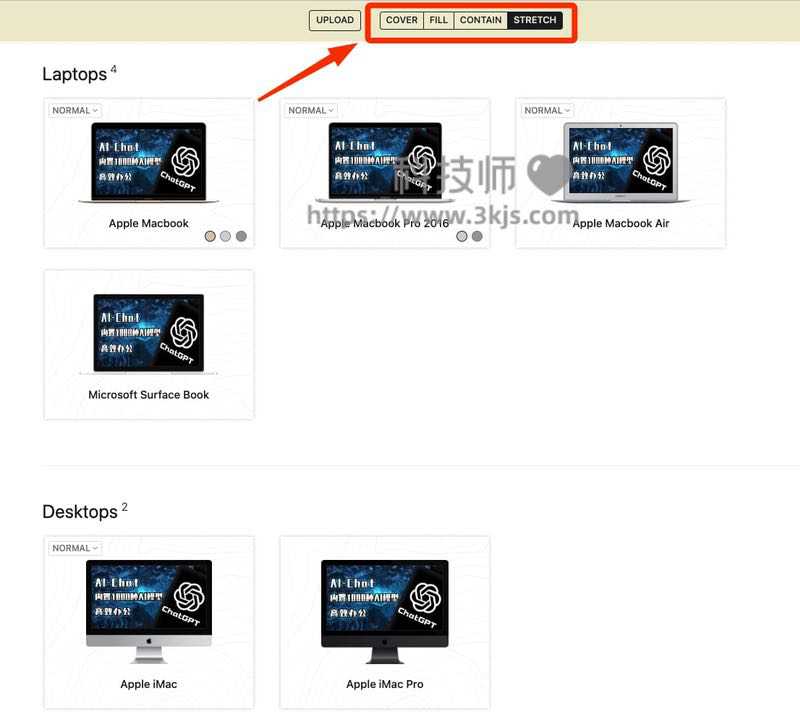Expand the NORMAL dropdown on Apple iMac card
Image resolution: width=800 pixels, height=722 pixels.
pos(75,548)
